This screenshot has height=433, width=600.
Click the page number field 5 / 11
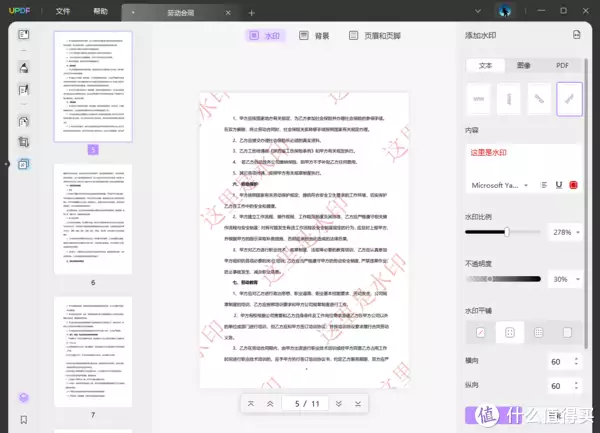305,404
